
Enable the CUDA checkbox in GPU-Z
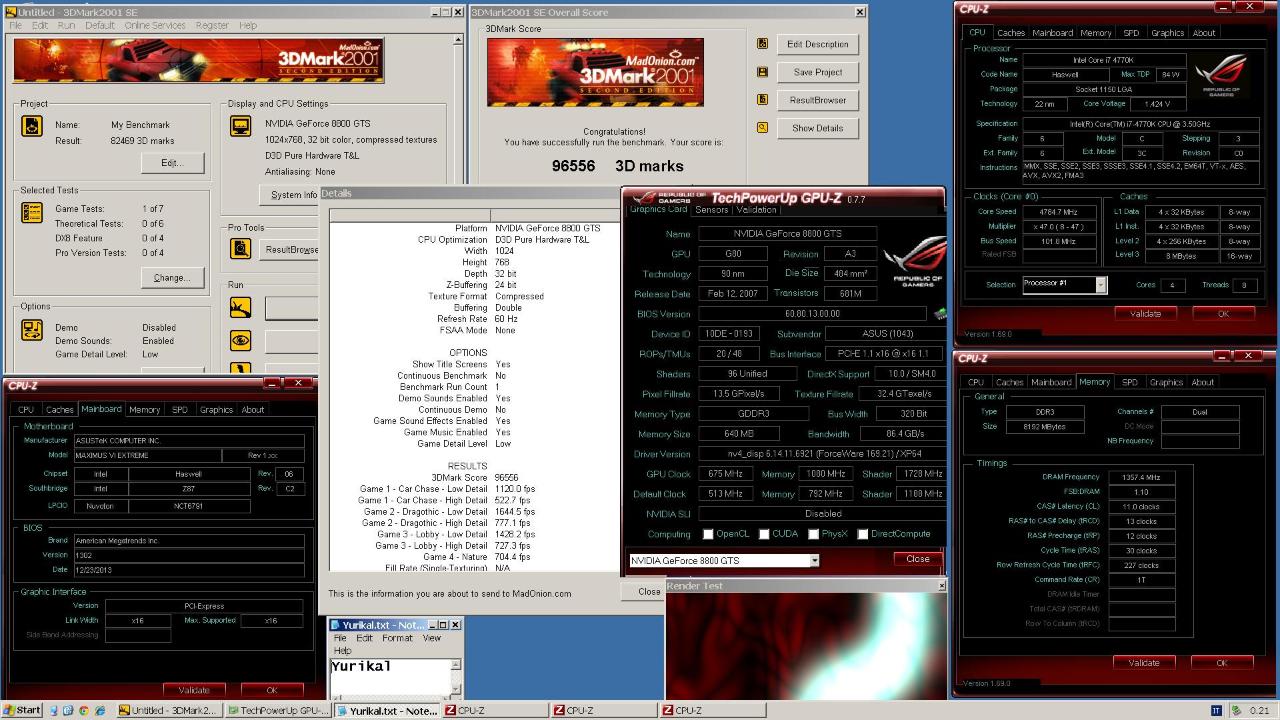pyautogui.click(x=764, y=534)
